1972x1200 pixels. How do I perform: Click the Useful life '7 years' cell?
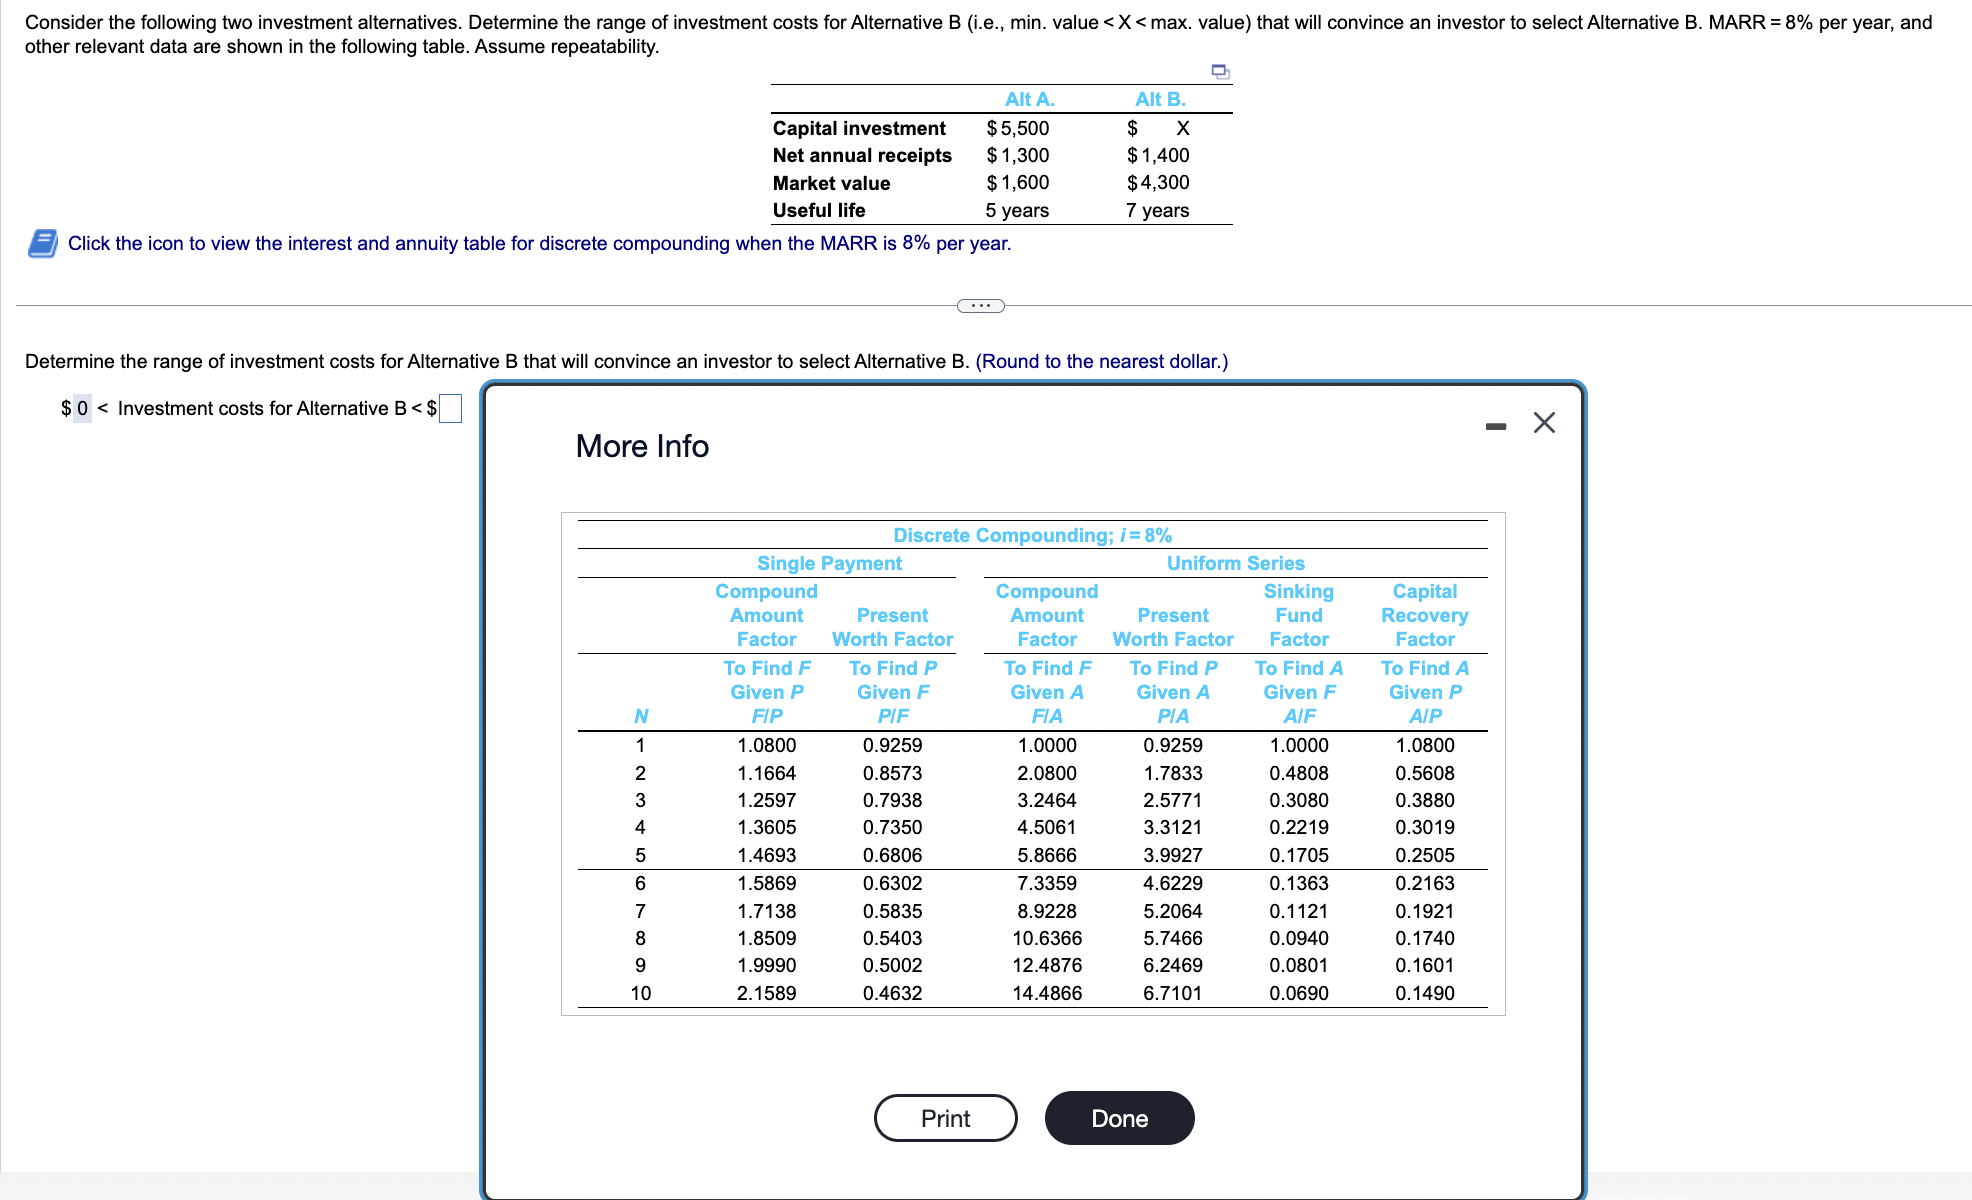click(1157, 210)
